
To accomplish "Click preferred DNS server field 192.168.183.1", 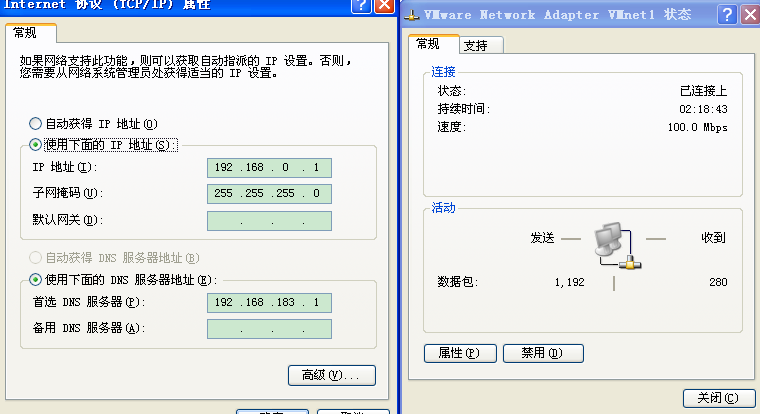I will point(269,303).
